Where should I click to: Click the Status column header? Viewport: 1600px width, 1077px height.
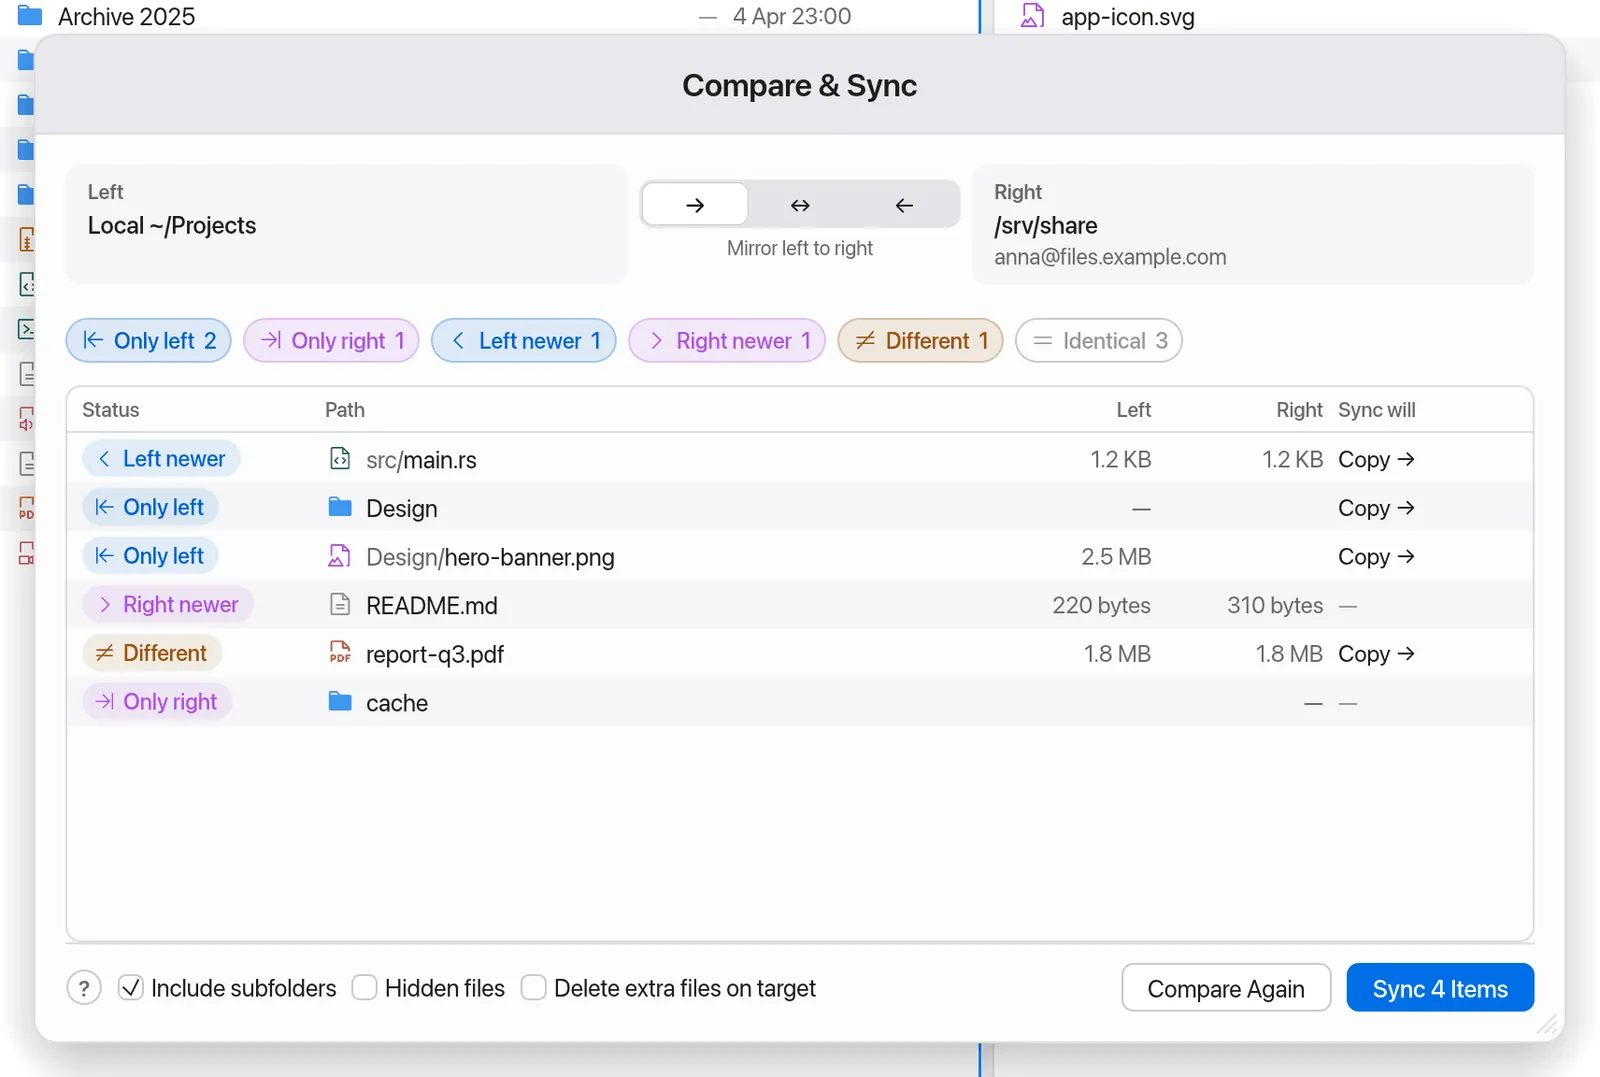[x=111, y=410]
